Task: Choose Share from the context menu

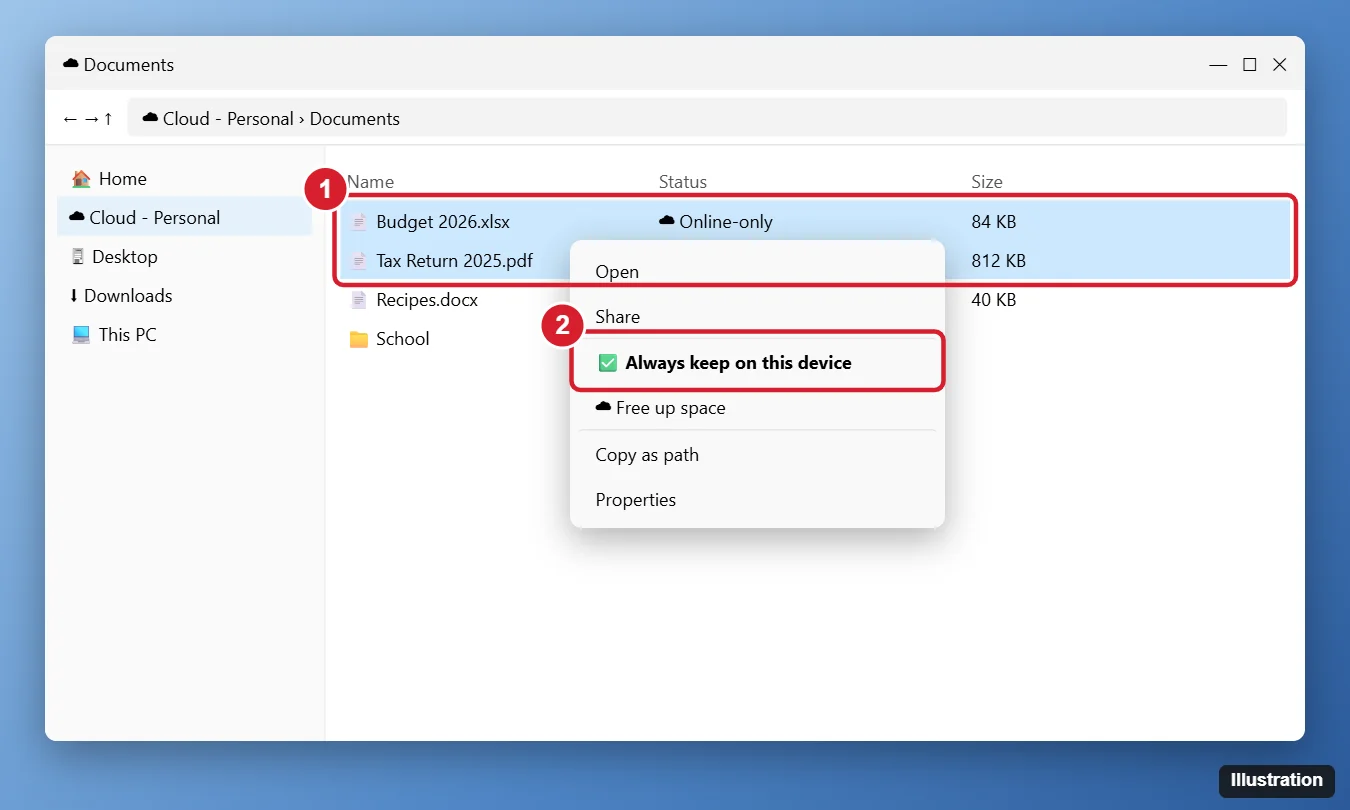Action: [757, 317]
